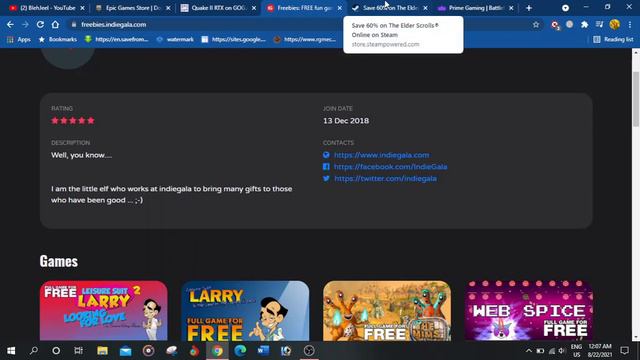Open the en.savefrom bookmark

click(x=117, y=40)
